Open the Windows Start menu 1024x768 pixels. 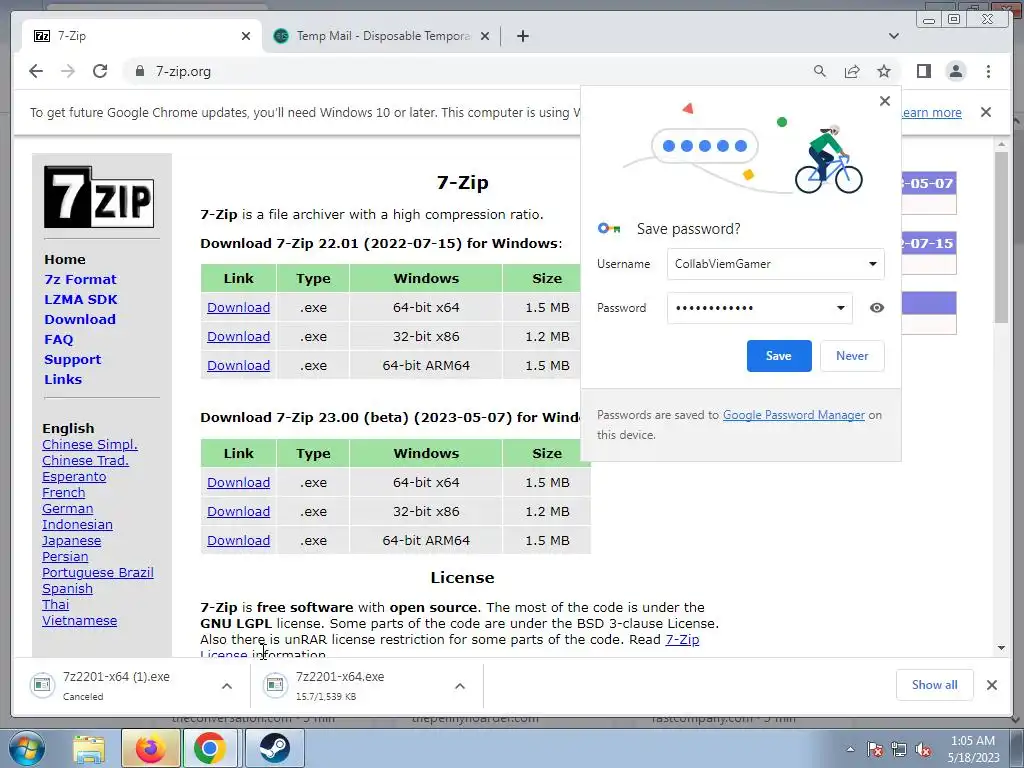tap(27, 748)
